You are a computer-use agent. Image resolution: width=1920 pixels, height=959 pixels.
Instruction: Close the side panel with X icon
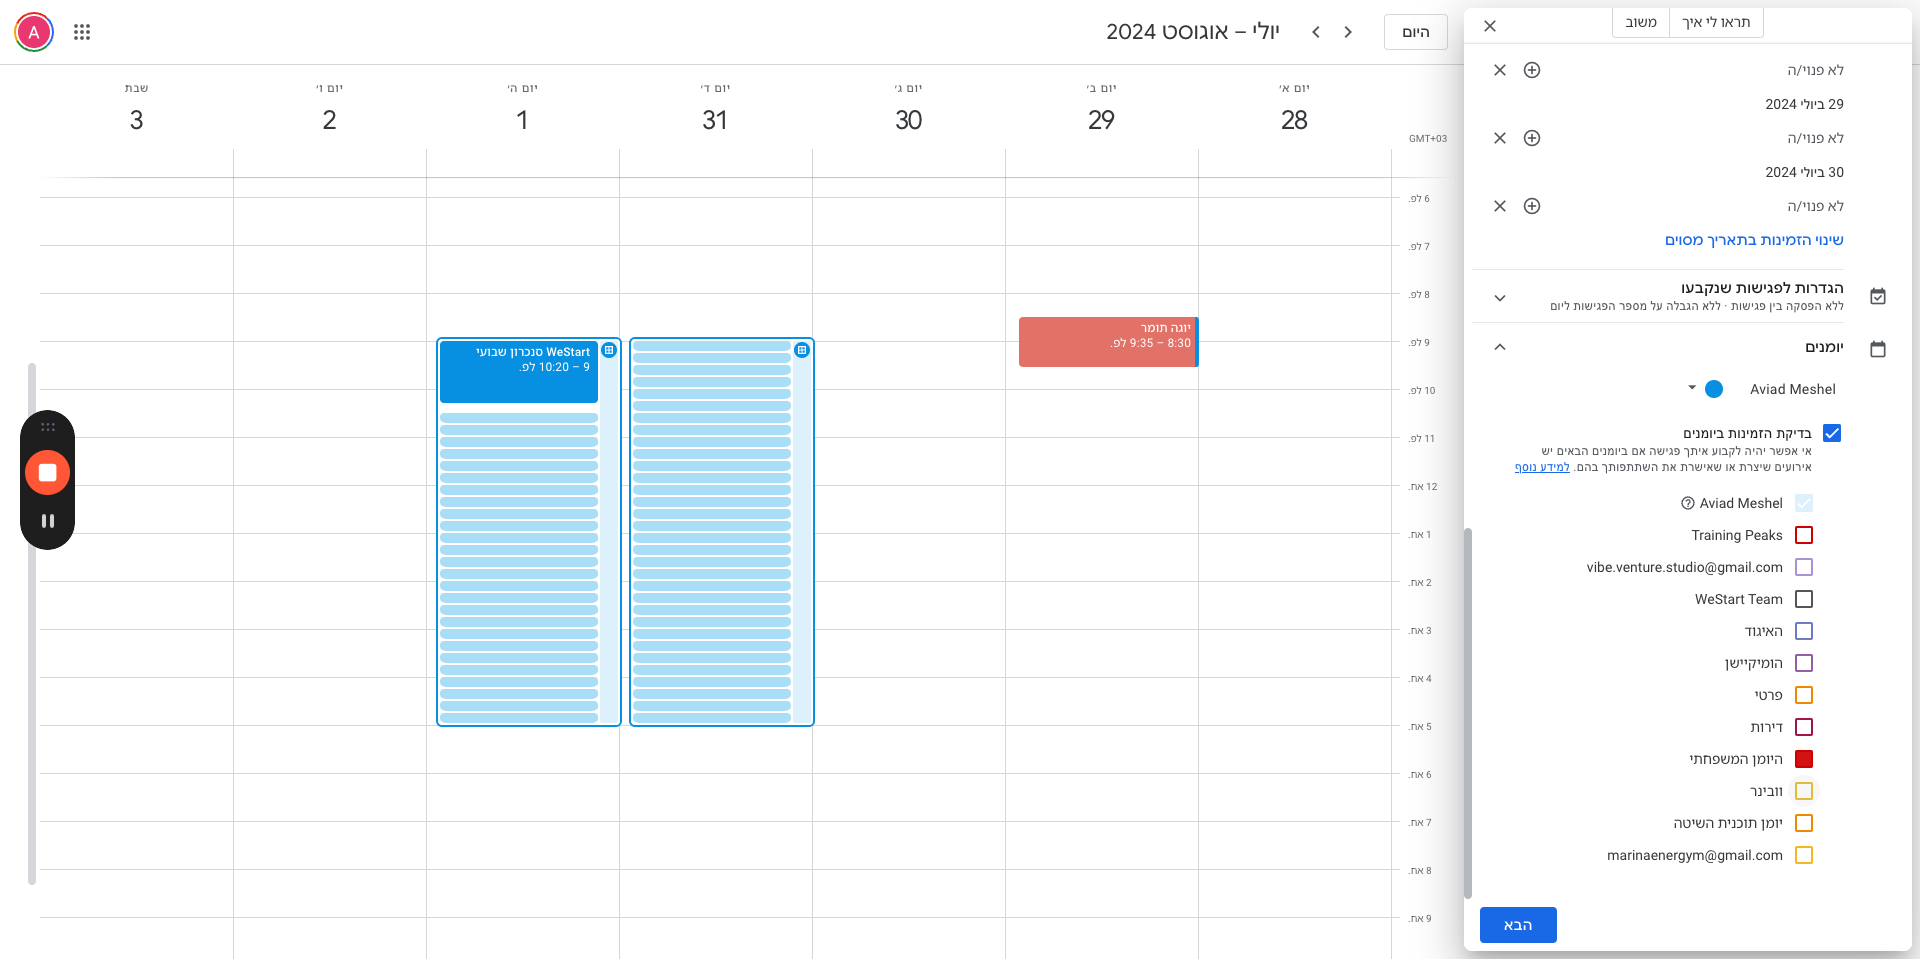1490,26
